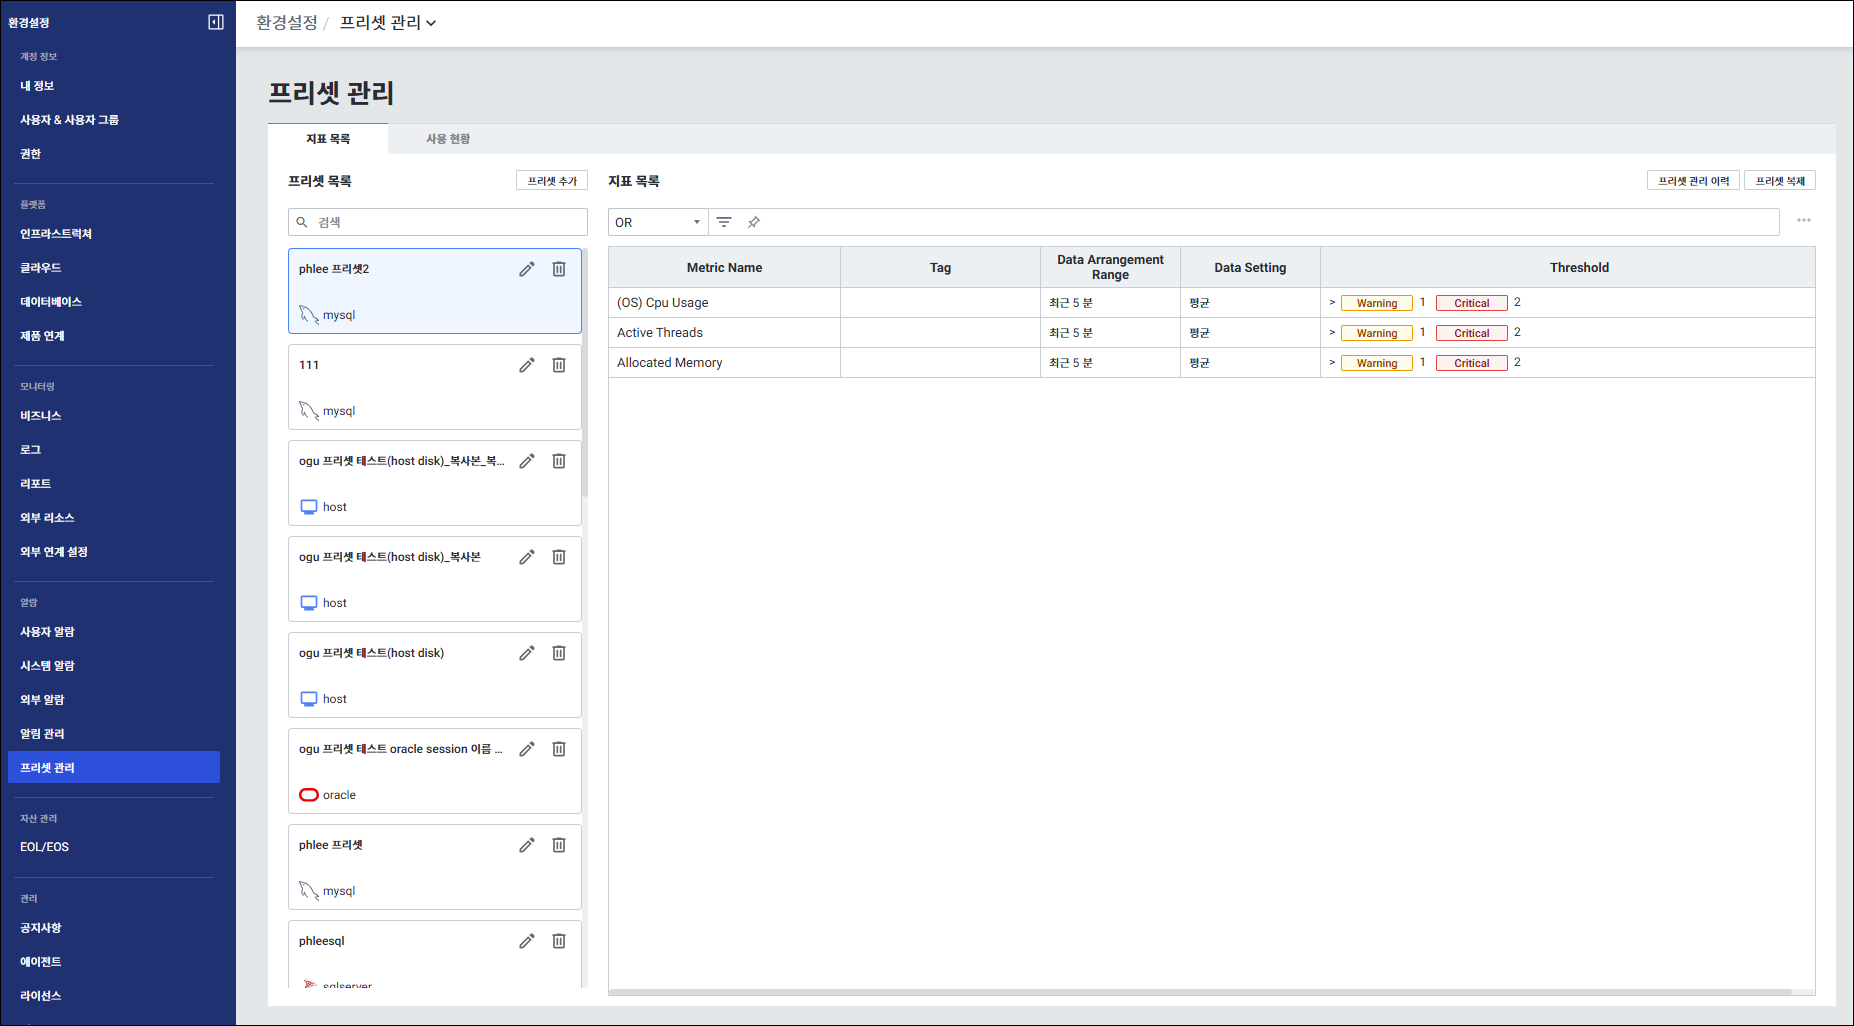Screen dimensions: 1854x1026
Task: Click the filter icon in metric toolbar
Action: coord(724,222)
